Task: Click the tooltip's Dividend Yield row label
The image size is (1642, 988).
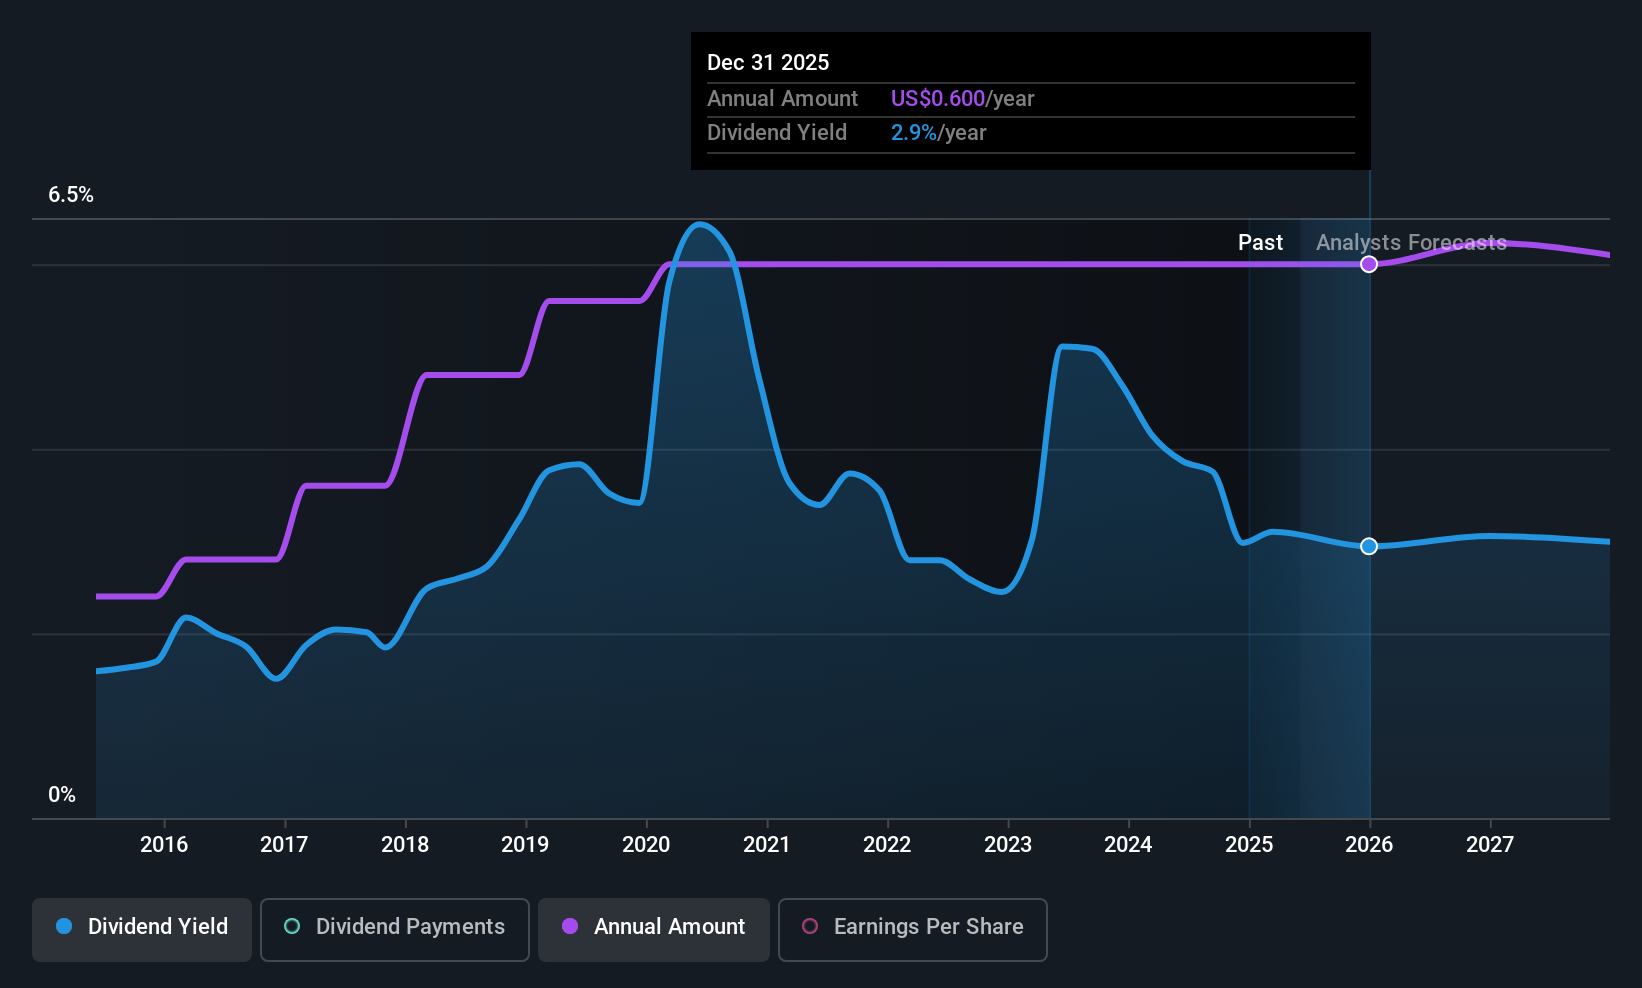Action: click(x=777, y=133)
